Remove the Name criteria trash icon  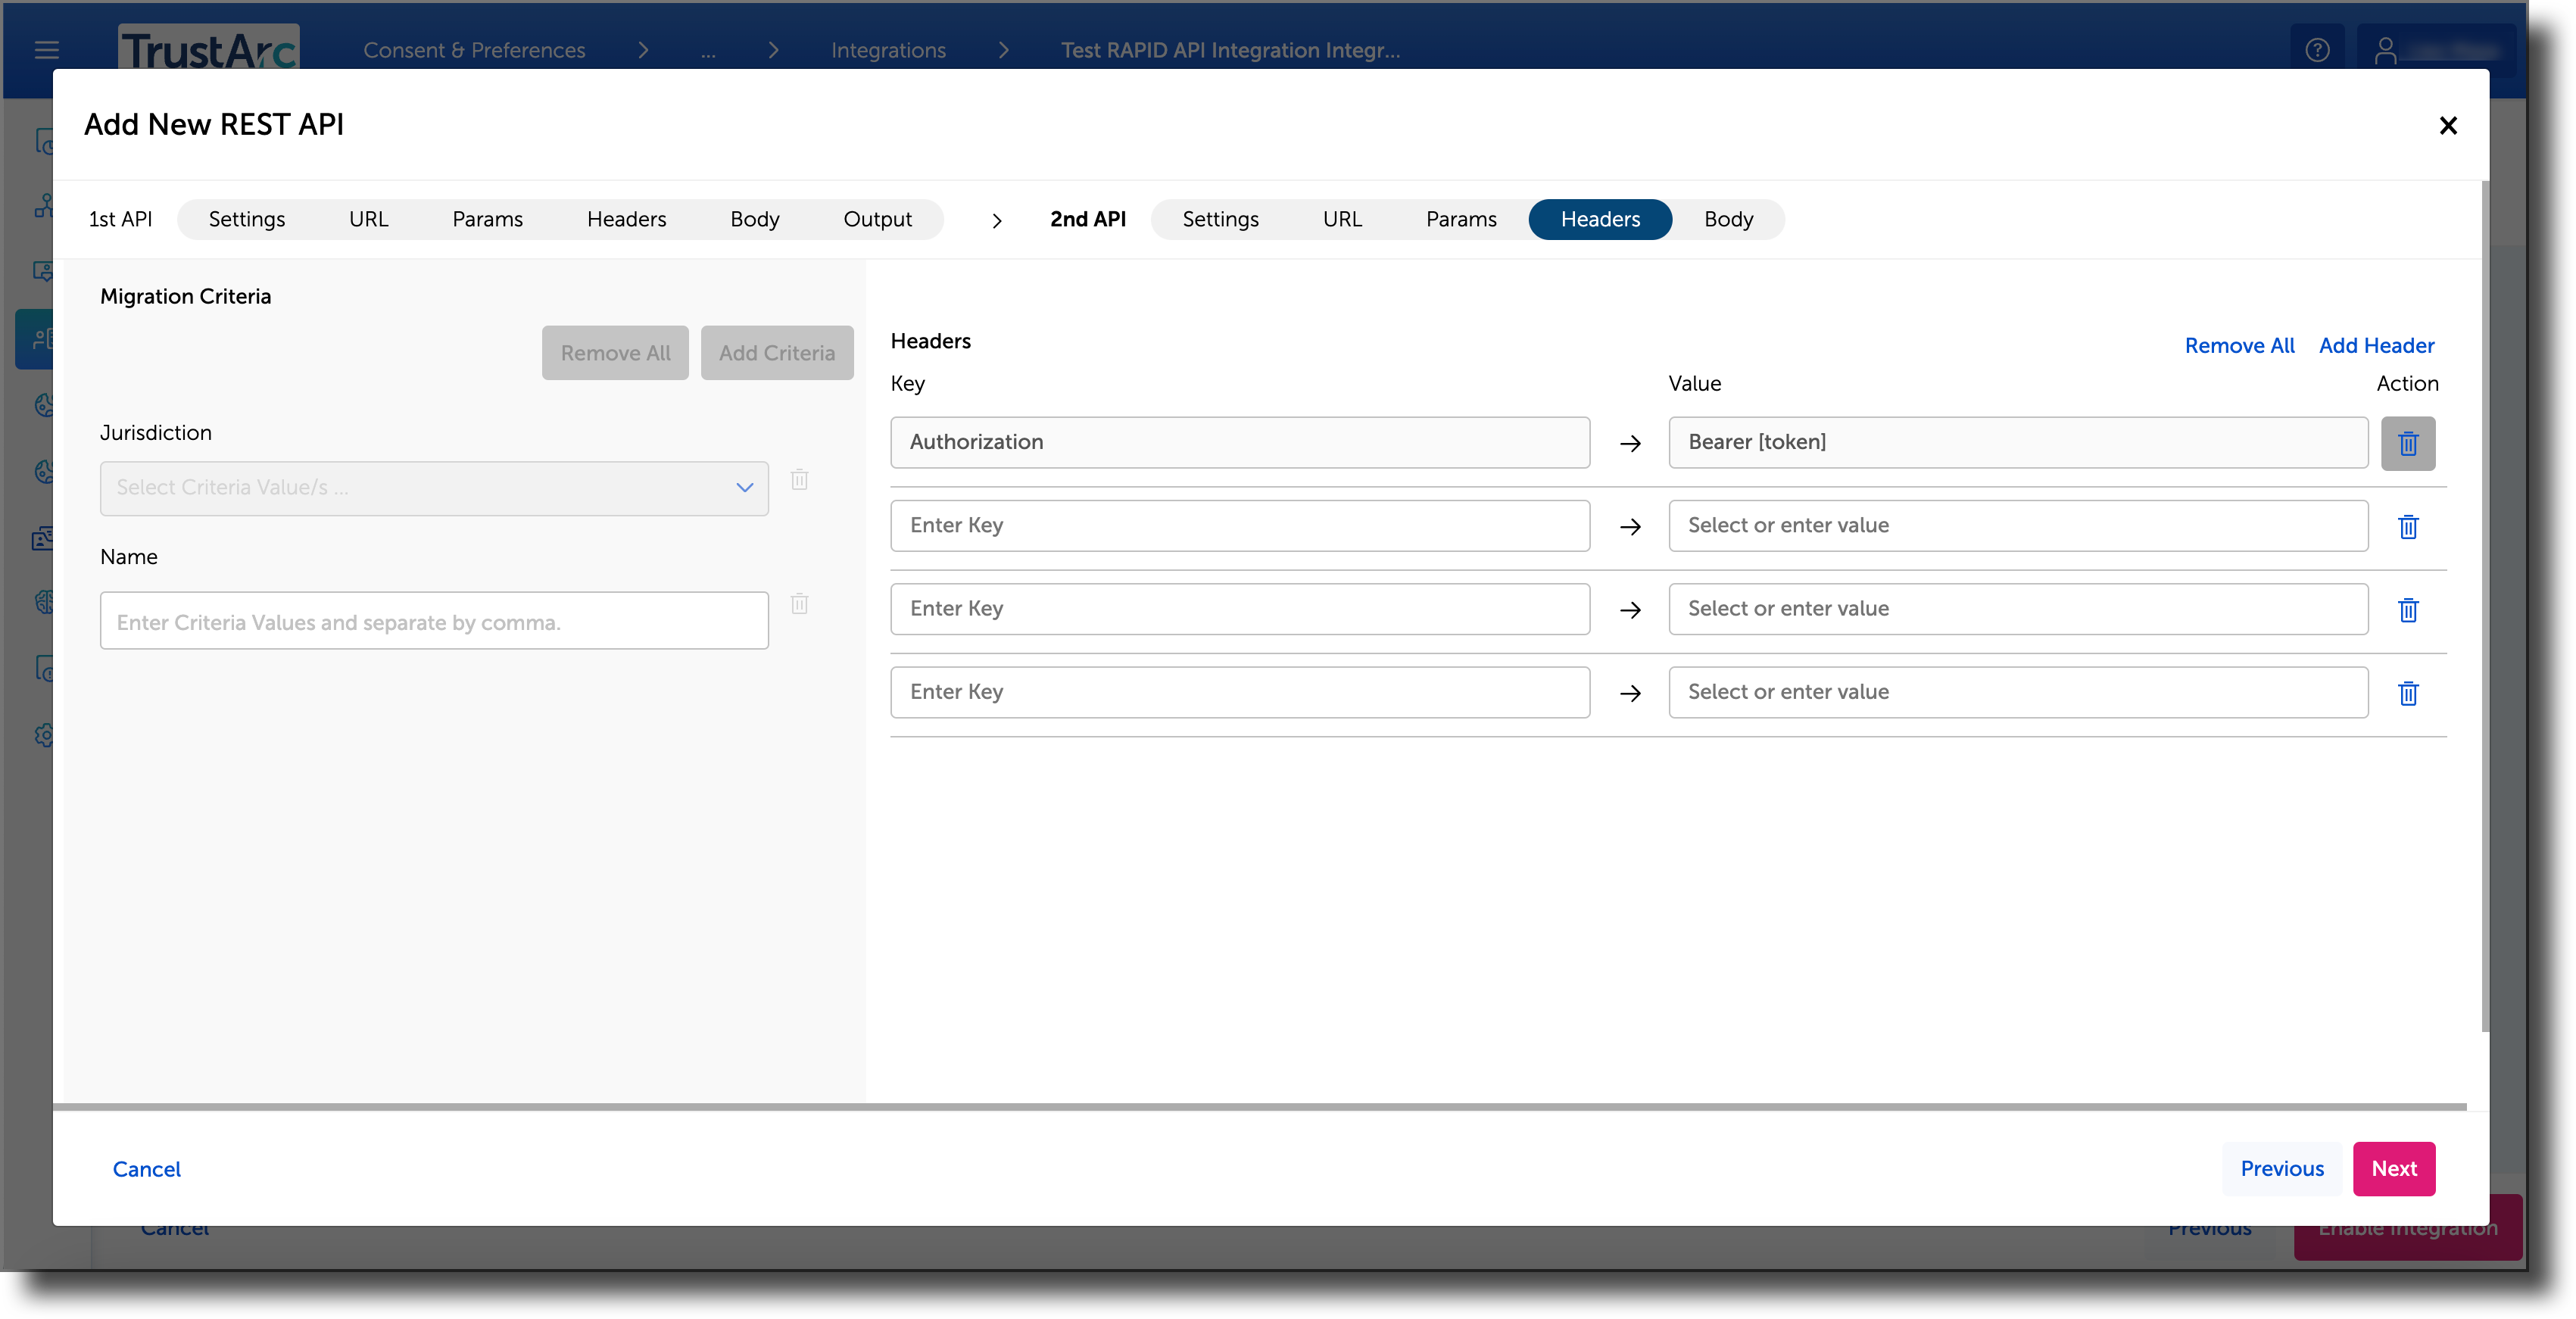tap(799, 603)
